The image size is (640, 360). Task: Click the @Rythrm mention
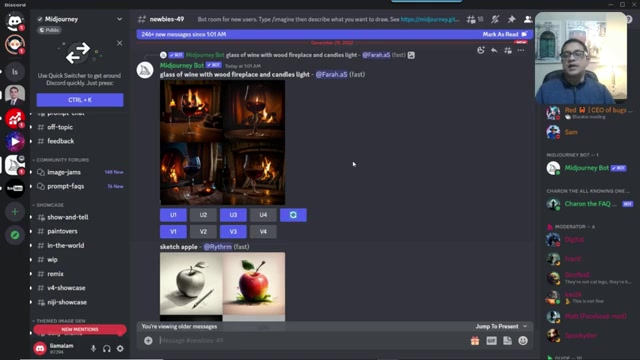point(218,247)
